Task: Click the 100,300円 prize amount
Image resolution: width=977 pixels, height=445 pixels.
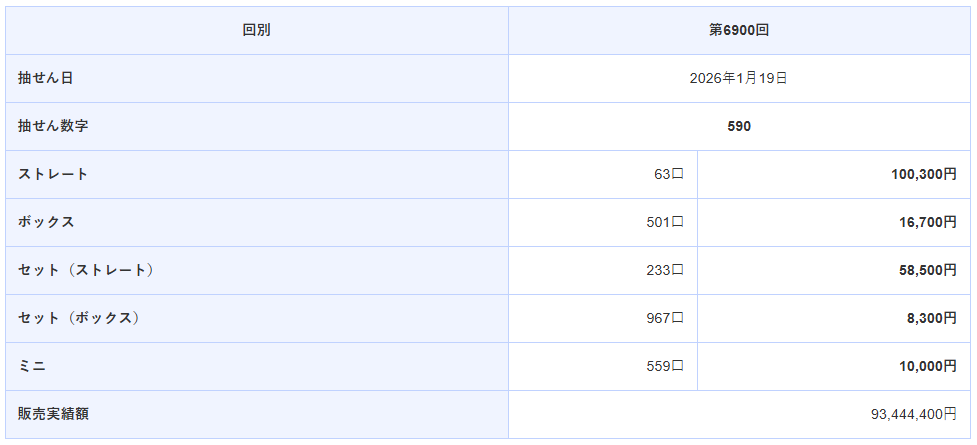Action: tap(924, 174)
